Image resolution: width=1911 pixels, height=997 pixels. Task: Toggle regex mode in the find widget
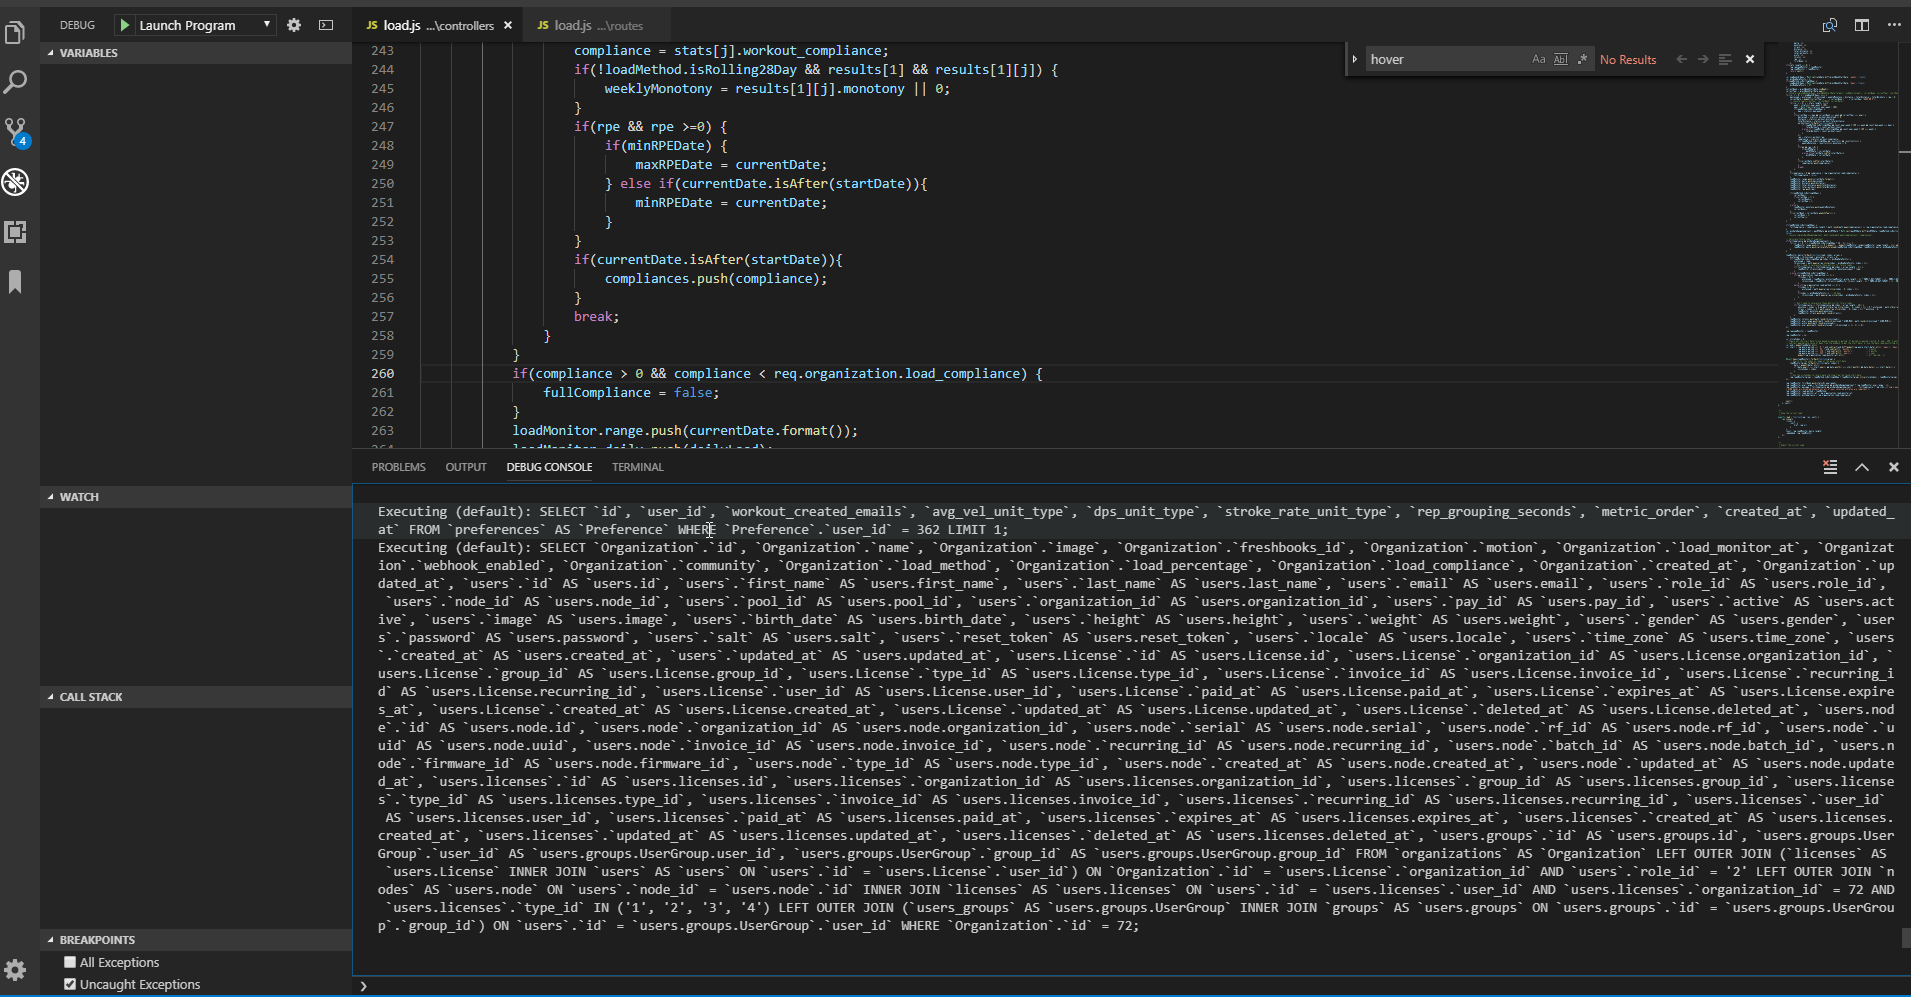tap(1583, 59)
